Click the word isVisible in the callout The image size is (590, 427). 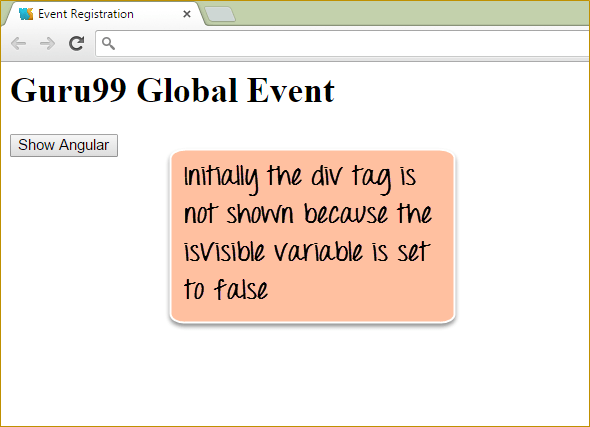pos(224,252)
